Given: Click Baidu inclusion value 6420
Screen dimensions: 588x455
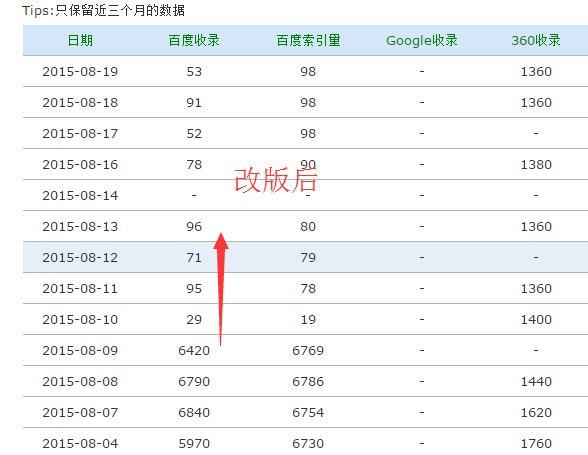Looking at the screenshot, I should click(194, 350).
